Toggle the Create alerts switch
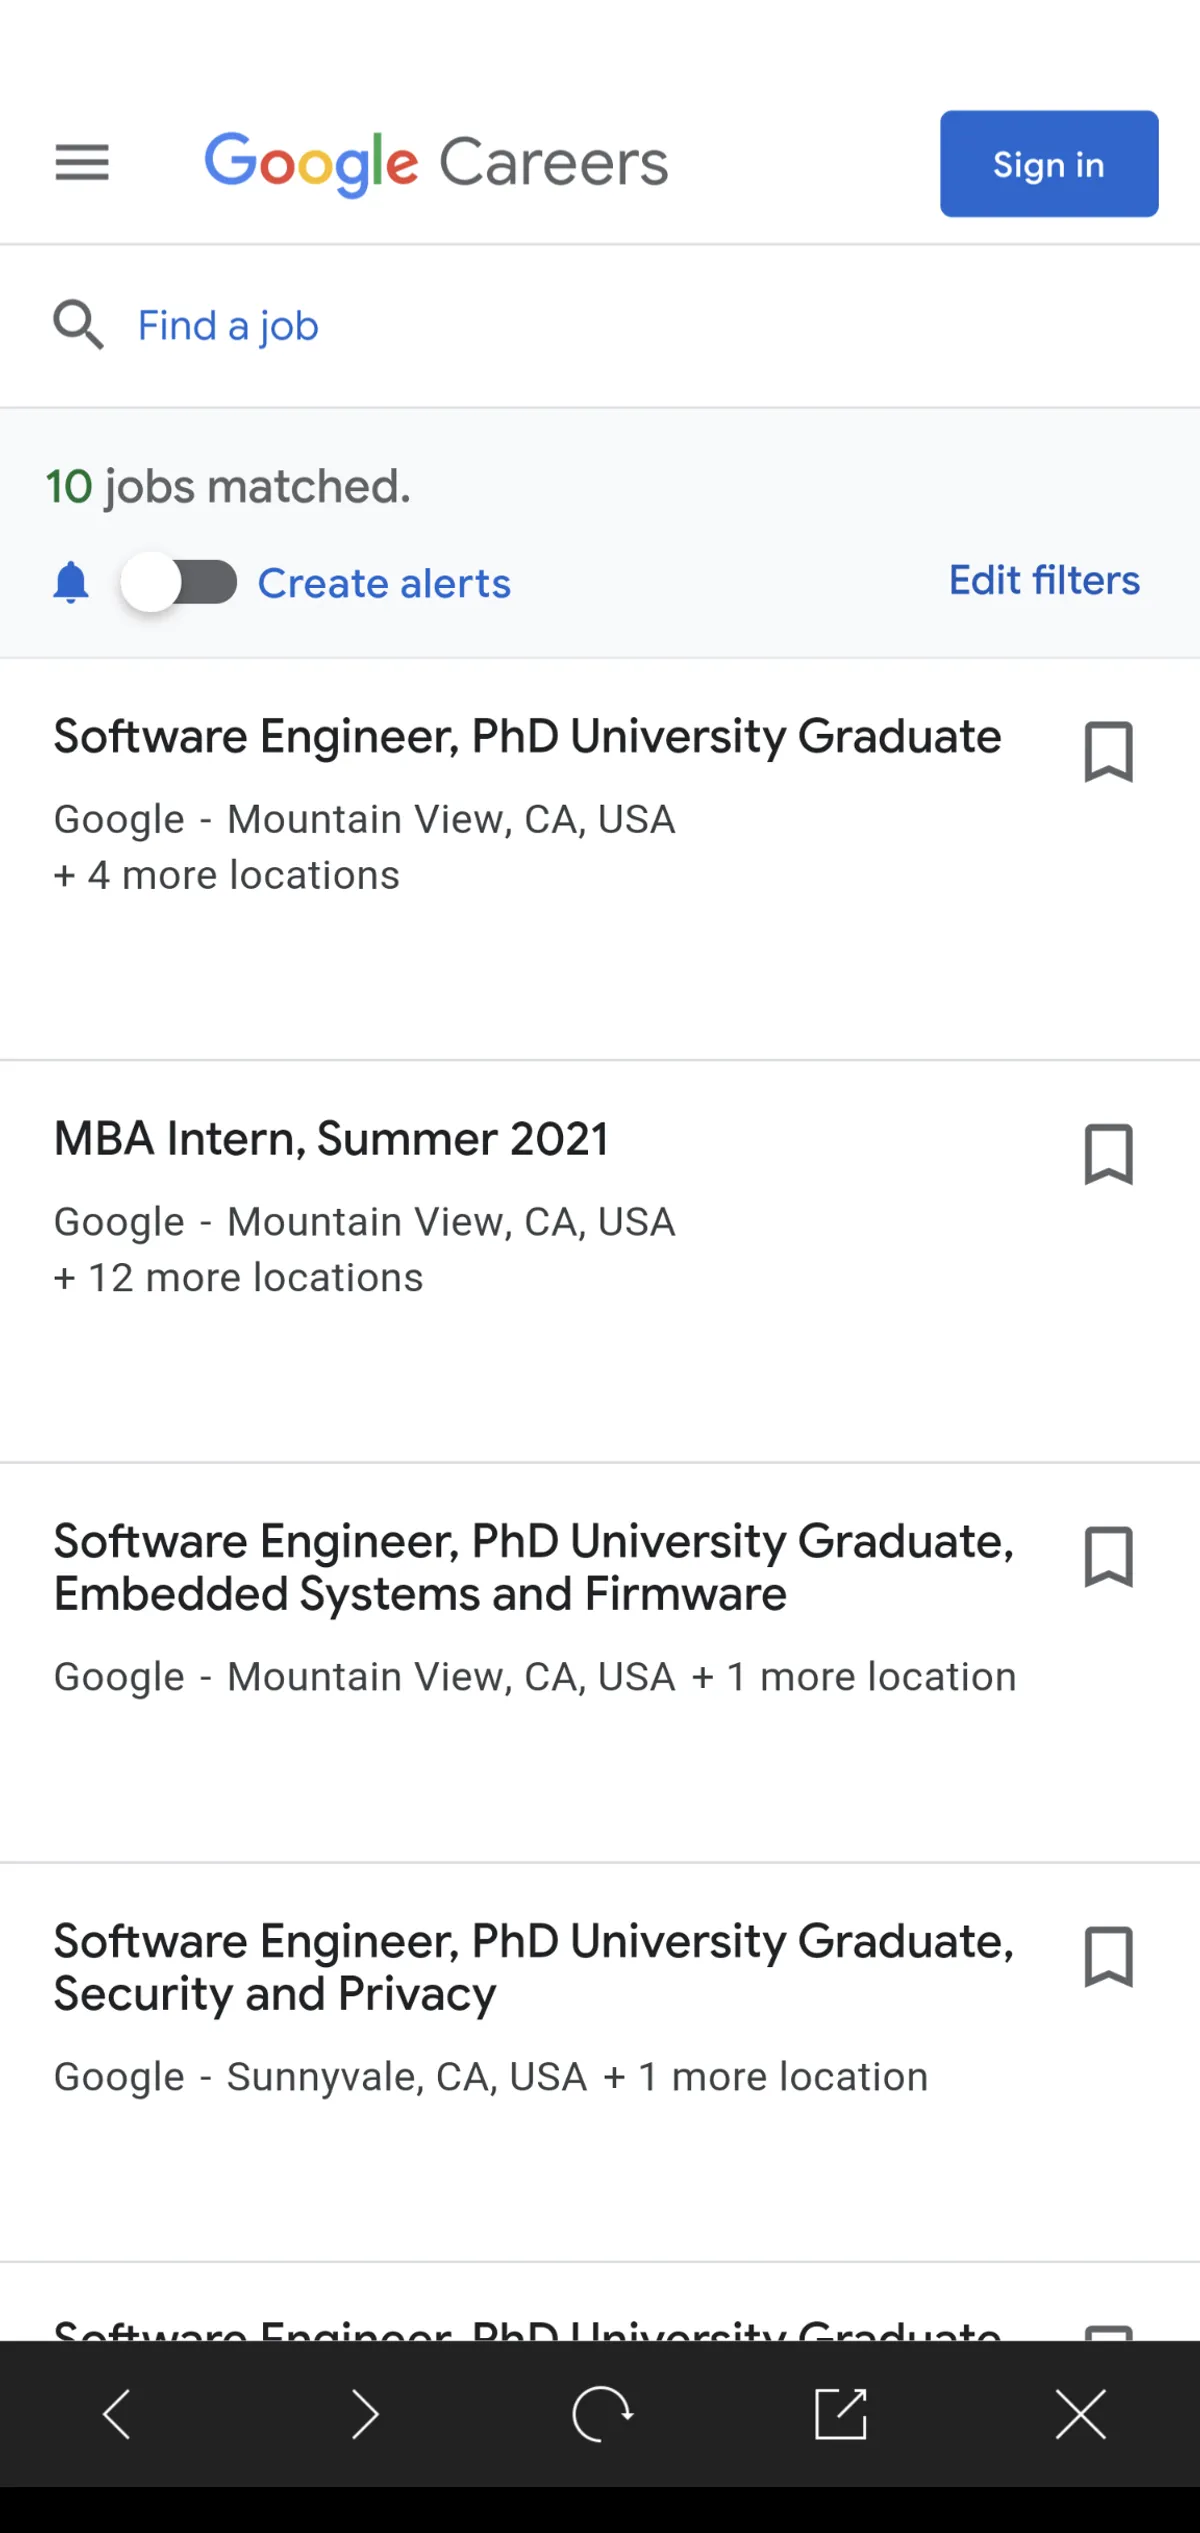The height and width of the screenshot is (2533, 1200). [180, 582]
